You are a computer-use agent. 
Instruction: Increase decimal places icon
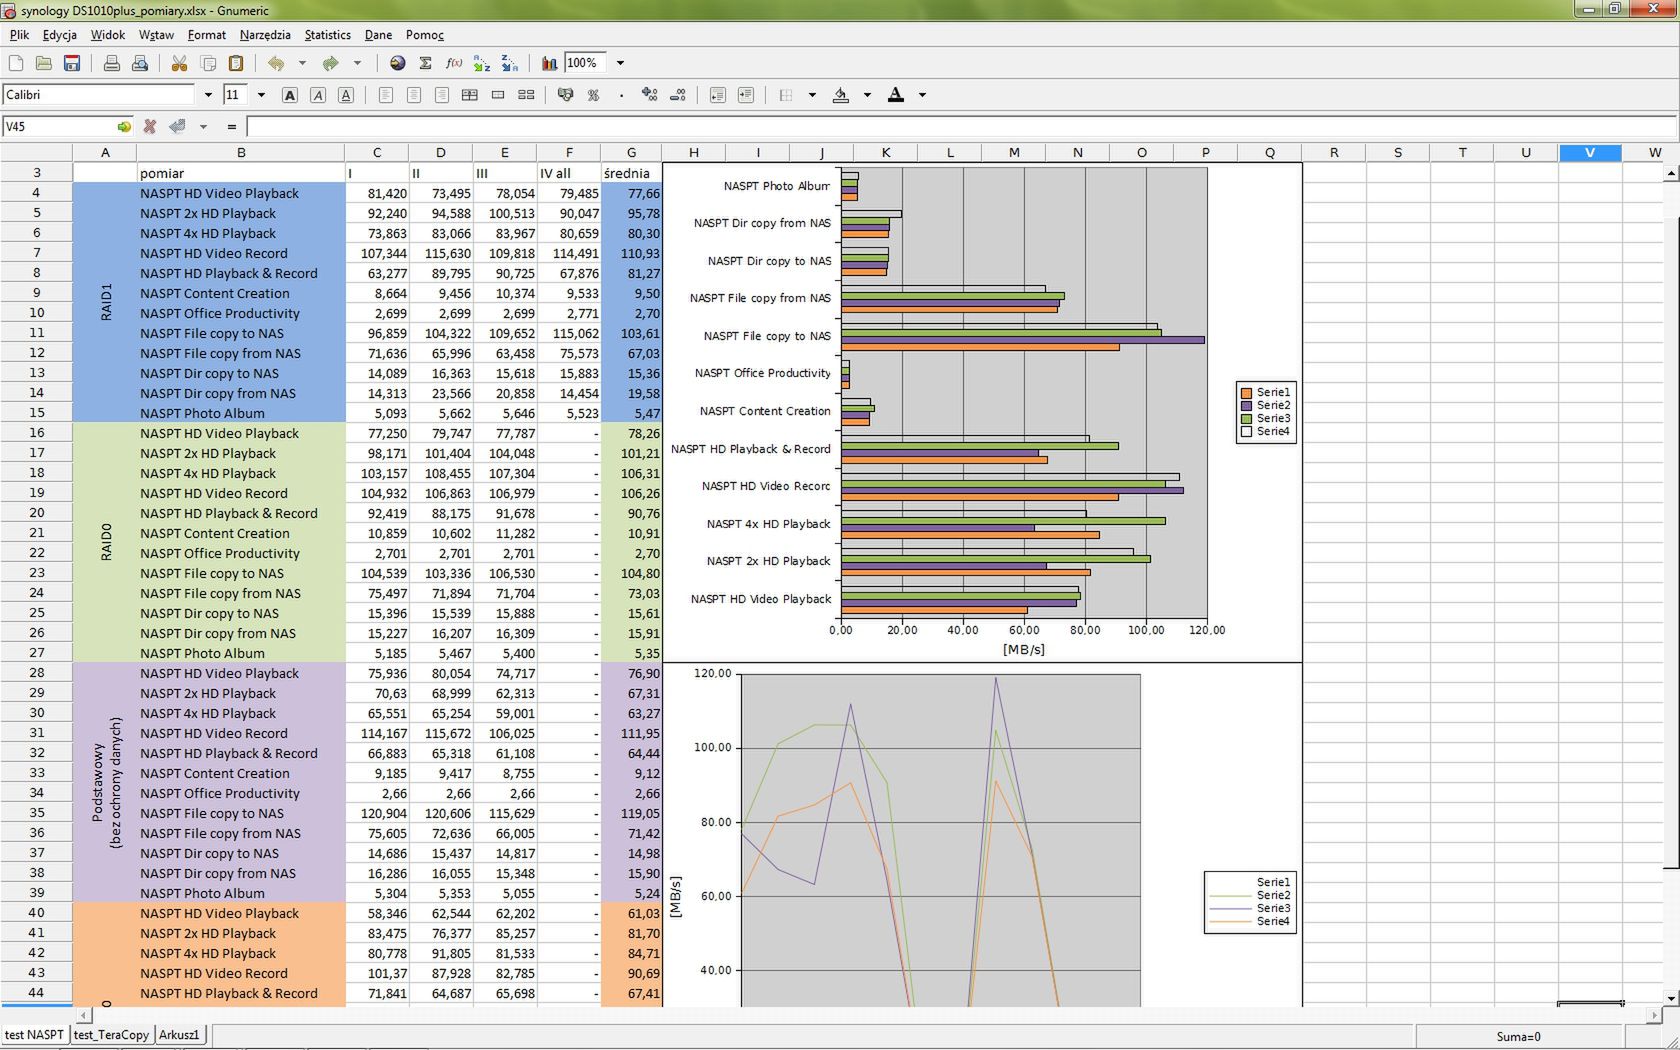click(649, 94)
